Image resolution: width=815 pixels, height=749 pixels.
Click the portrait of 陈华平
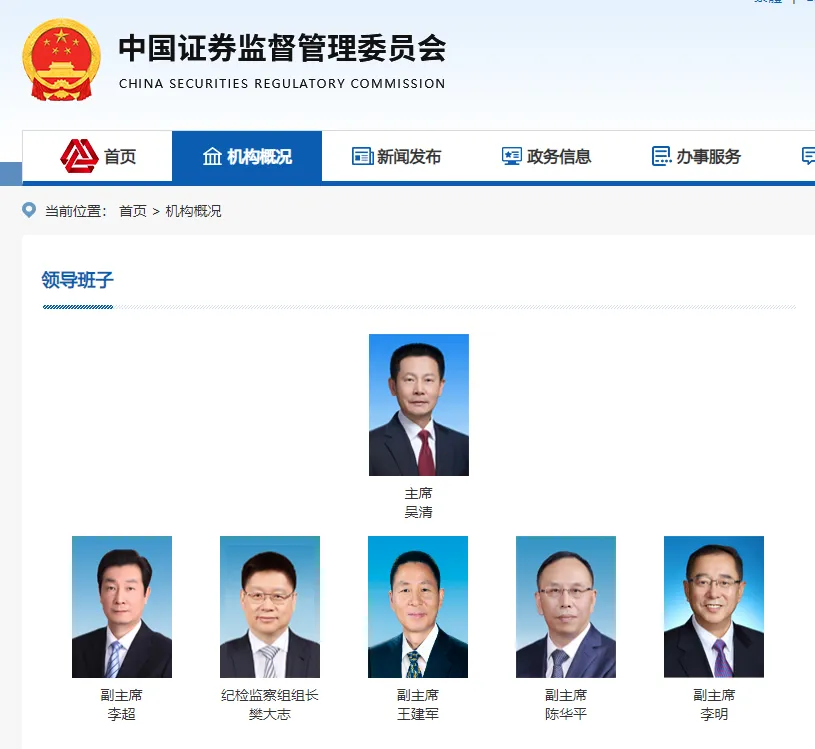click(x=566, y=607)
